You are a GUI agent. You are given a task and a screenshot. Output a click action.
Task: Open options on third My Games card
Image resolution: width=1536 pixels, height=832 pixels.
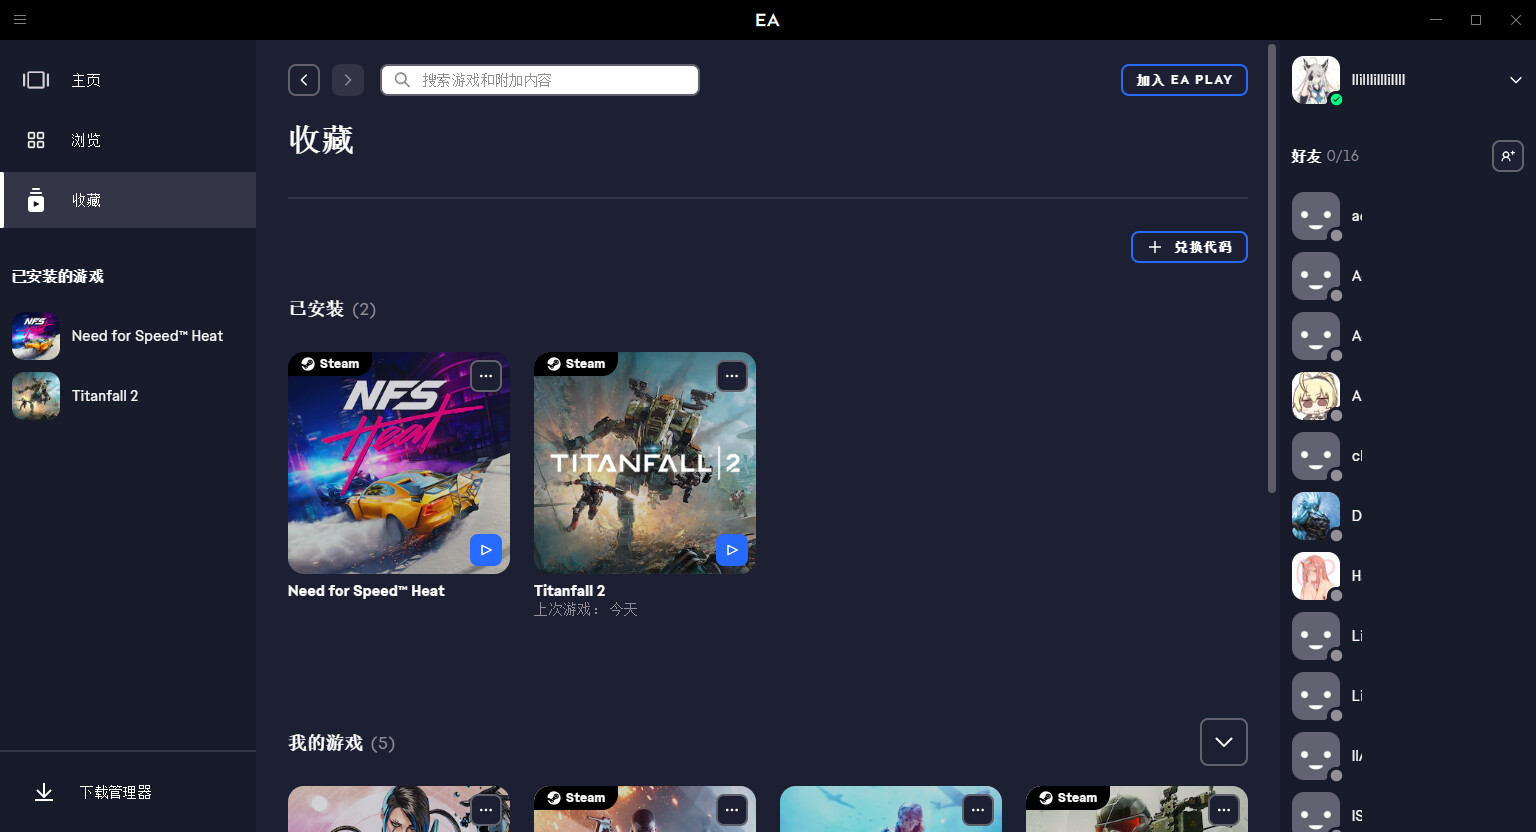click(978, 810)
